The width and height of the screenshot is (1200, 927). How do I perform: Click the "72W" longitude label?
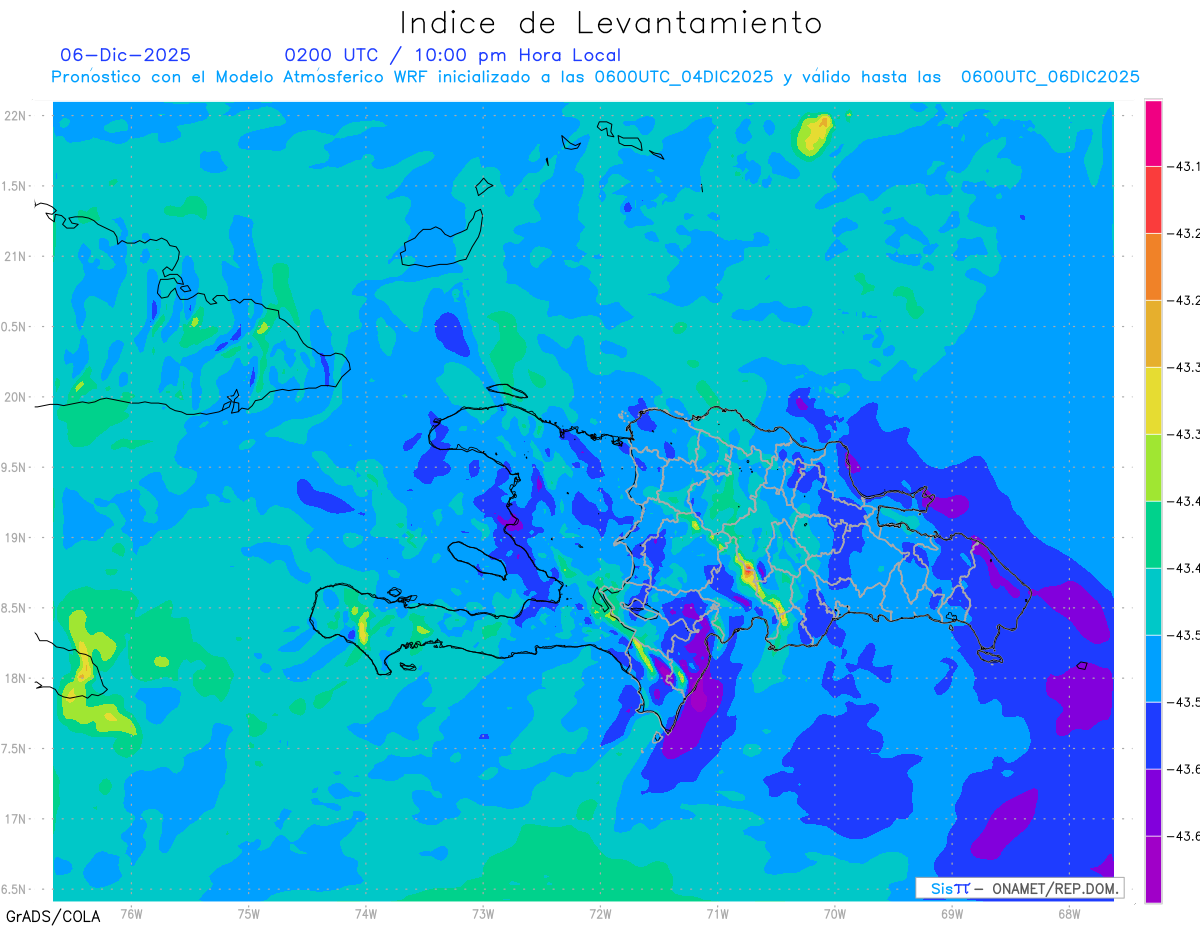600,913
